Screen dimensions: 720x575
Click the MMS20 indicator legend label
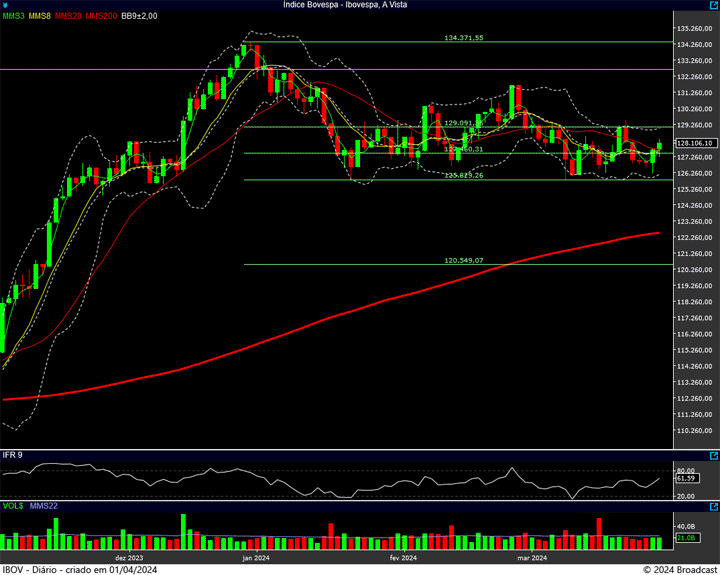[67, 17]
